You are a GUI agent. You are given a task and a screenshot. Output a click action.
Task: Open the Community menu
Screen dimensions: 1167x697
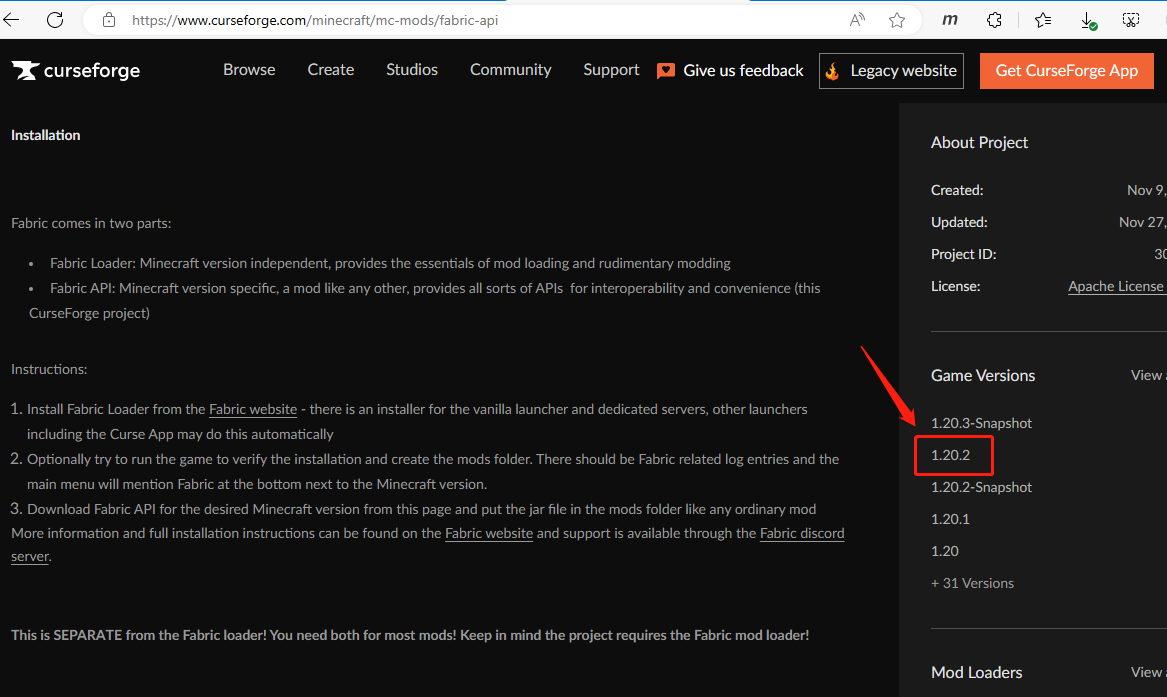click(x=511, y=70)
